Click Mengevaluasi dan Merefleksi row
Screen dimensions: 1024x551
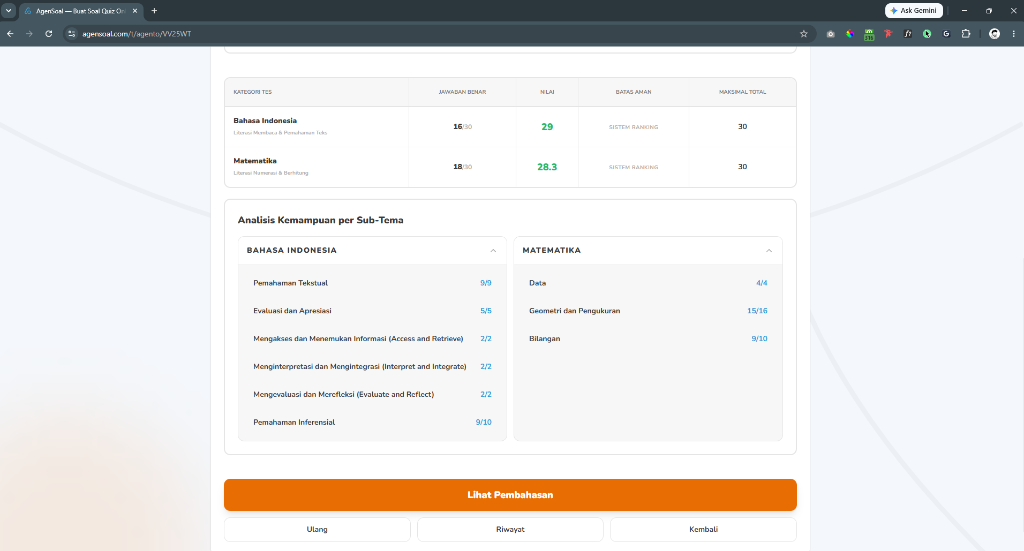click(x=372, y=394)
